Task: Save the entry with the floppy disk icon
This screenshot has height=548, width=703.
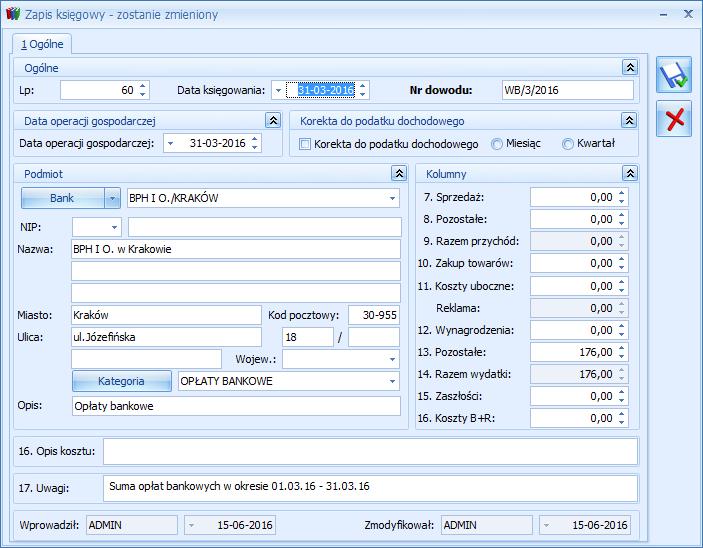Action: [674, 75]
